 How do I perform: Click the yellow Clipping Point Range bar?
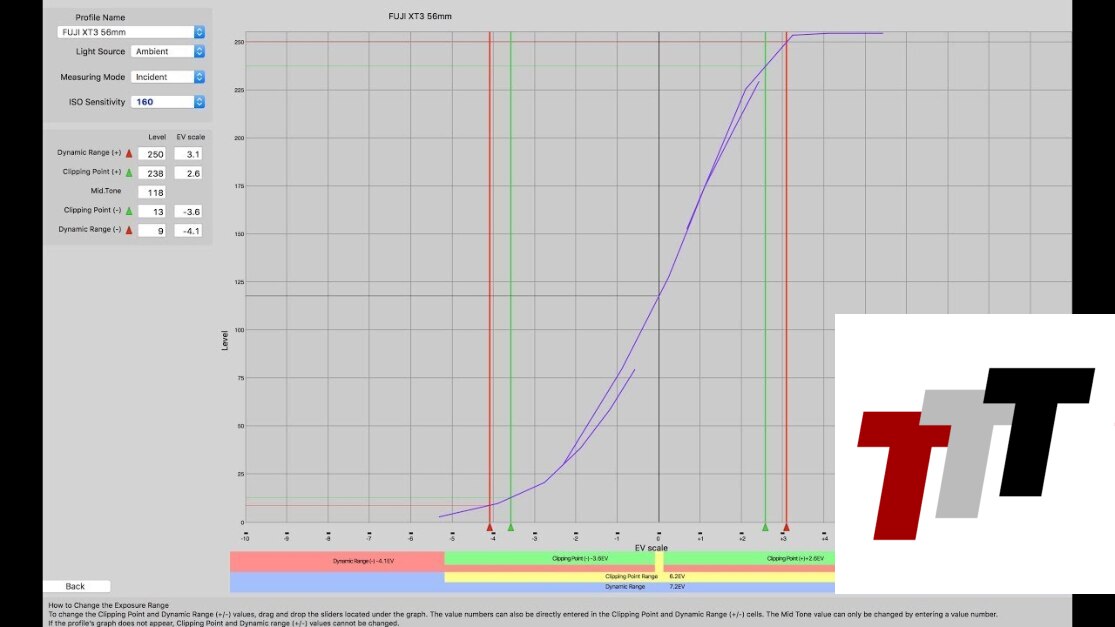[x=639, y=577]
